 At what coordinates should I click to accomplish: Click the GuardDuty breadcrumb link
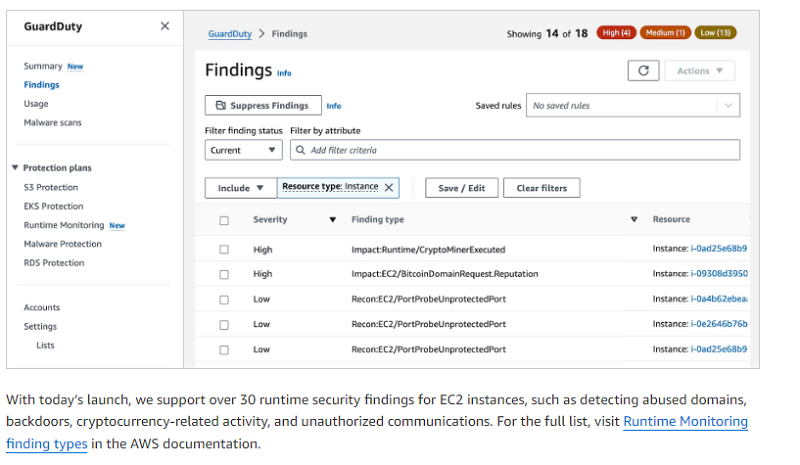tap(230, 34)
